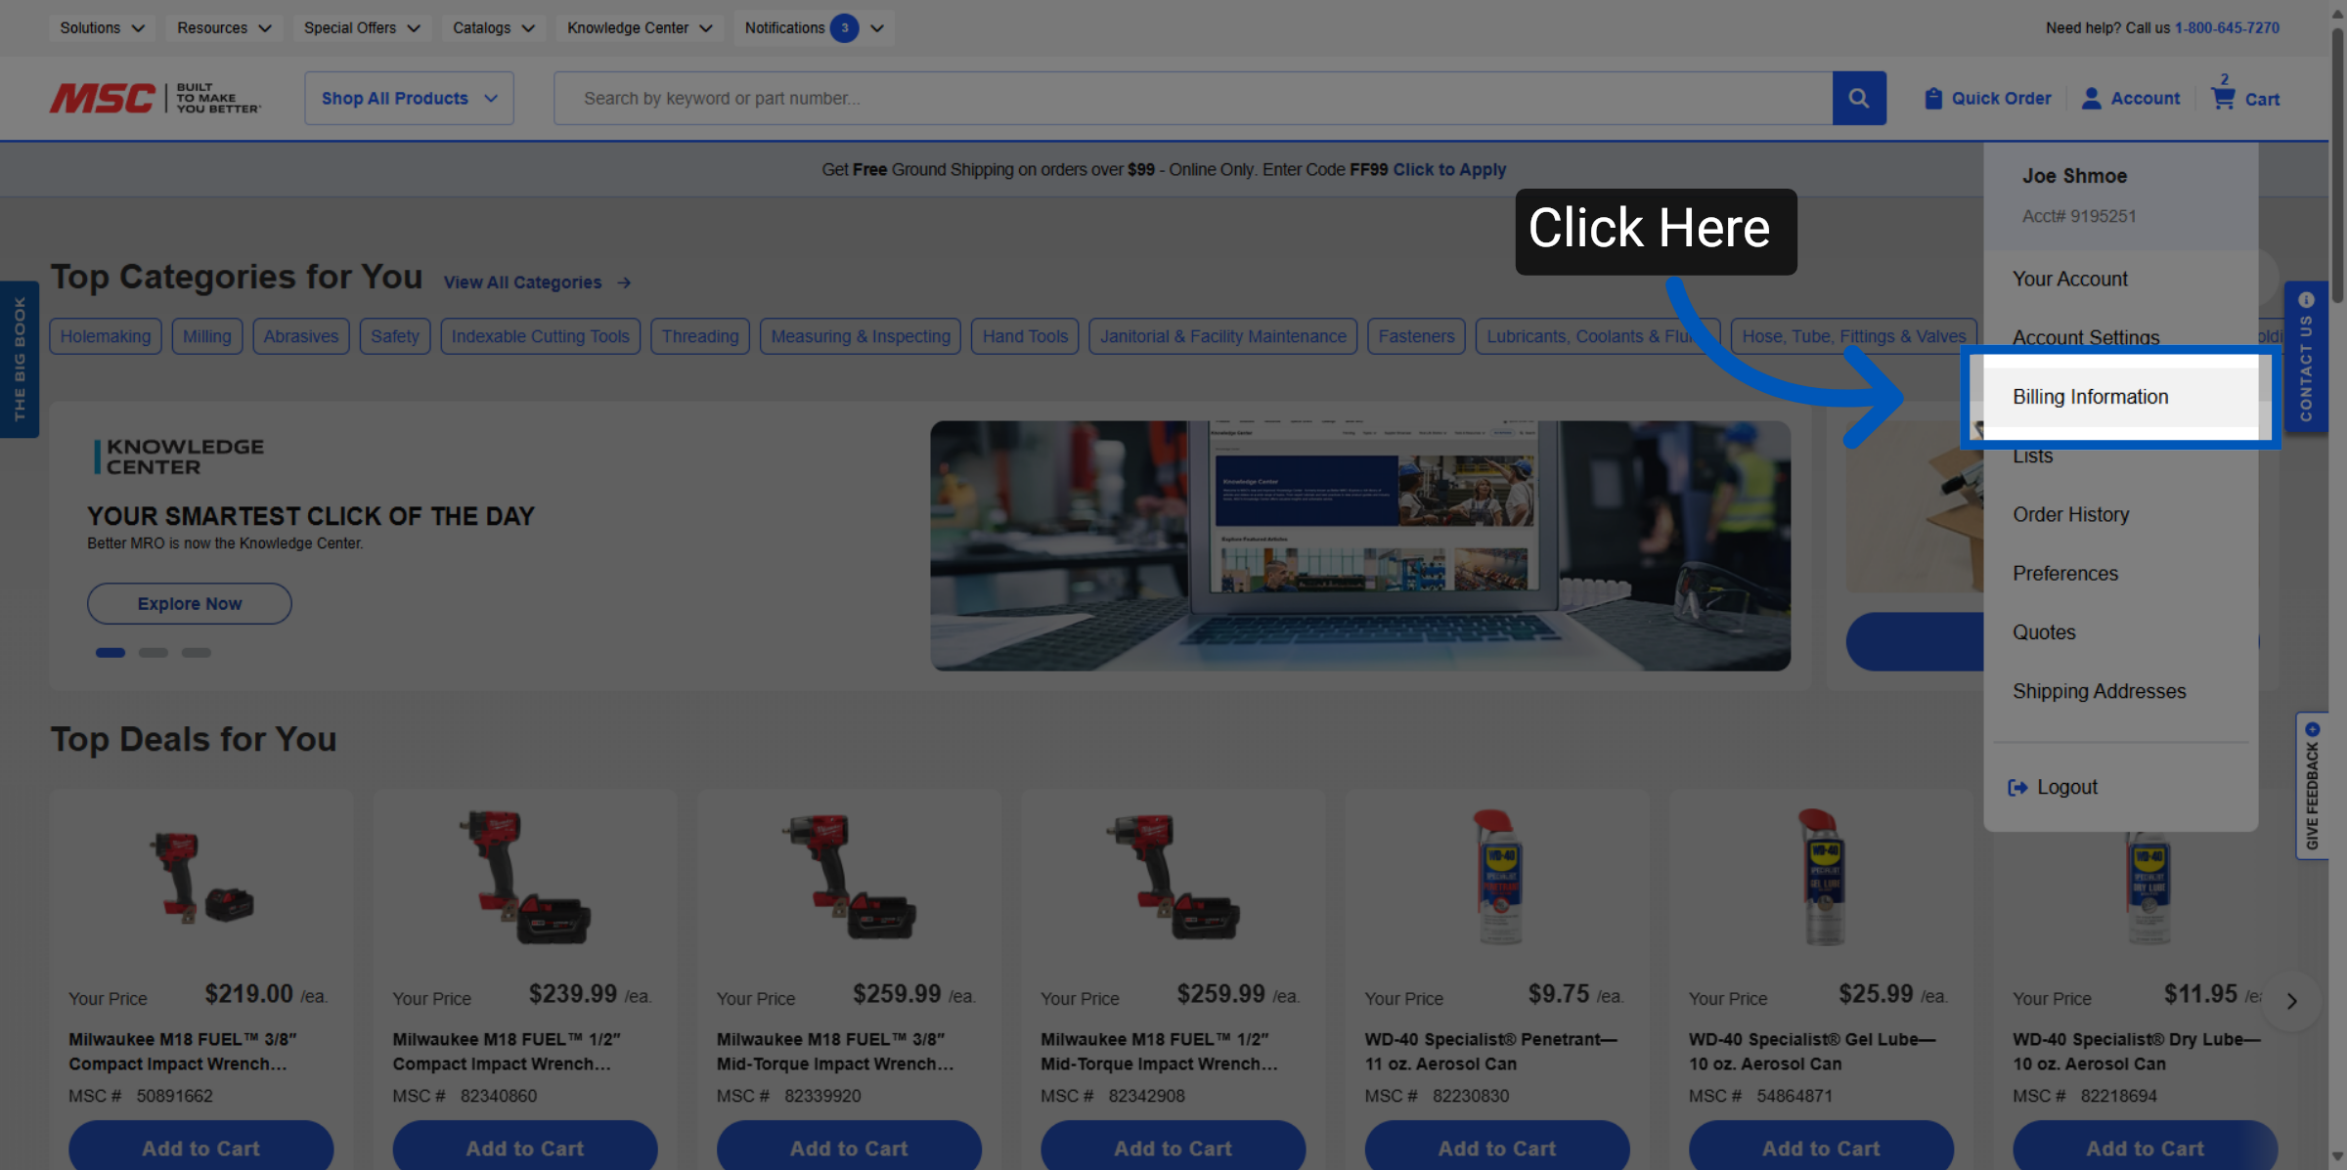
Task: Click the MSC logo
Action: (x=155, y=98)
